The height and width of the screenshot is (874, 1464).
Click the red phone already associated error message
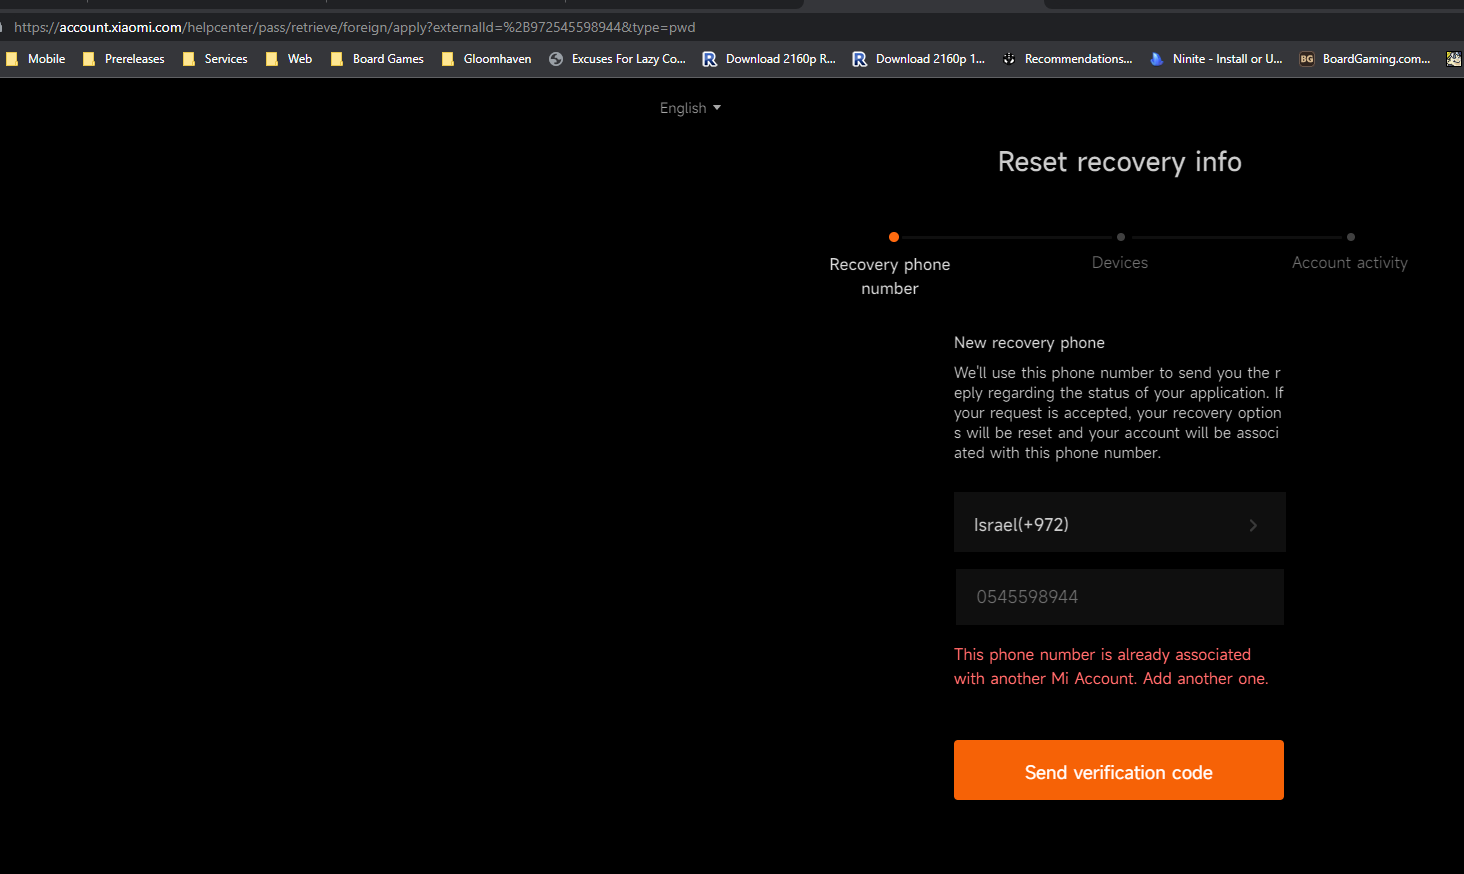1111,666
